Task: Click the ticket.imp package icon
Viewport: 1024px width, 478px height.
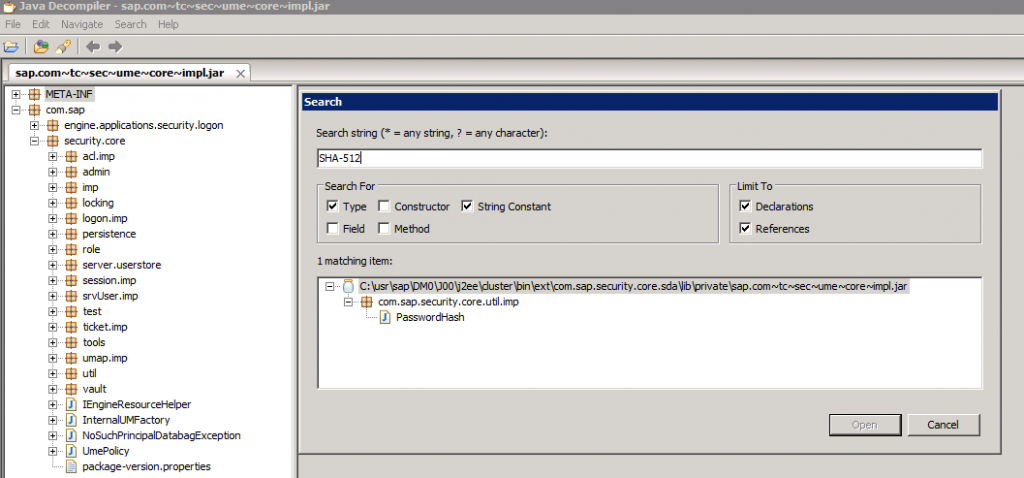Action: 72,327
